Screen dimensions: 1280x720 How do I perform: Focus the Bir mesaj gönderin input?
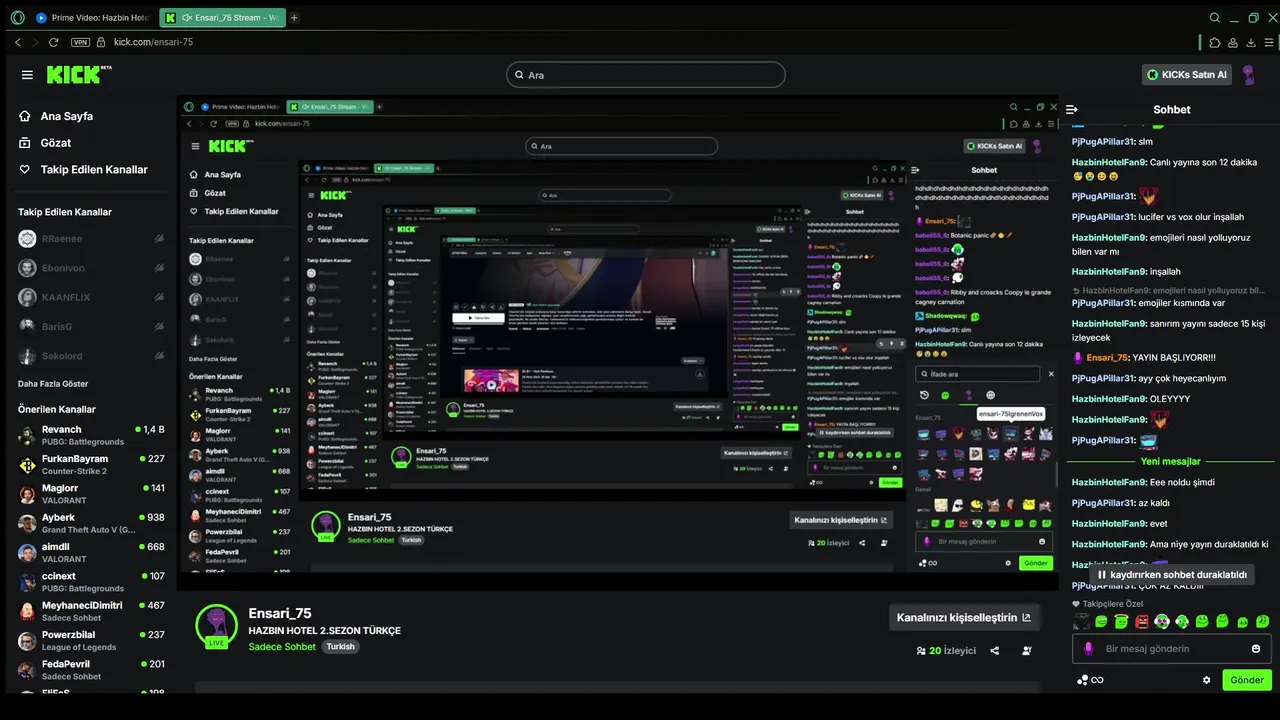(1171, 649)
